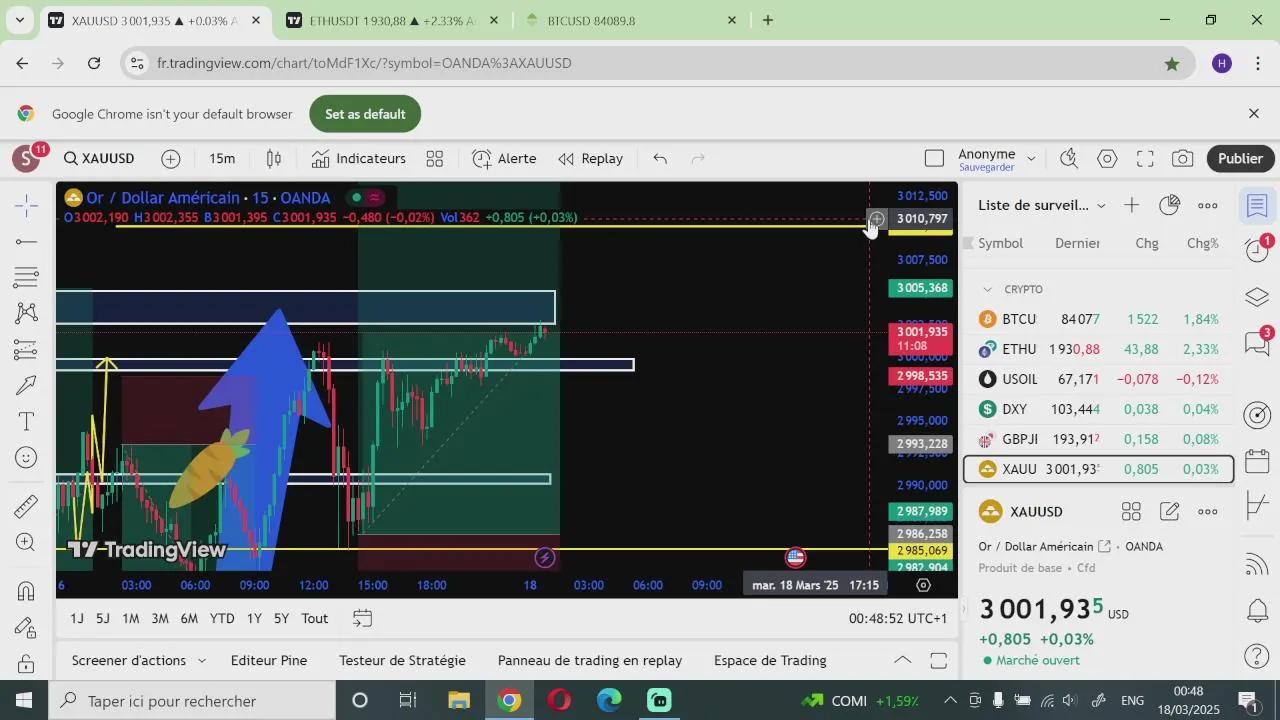Open the Testeur de Stratégie tab

pos(402,661)
